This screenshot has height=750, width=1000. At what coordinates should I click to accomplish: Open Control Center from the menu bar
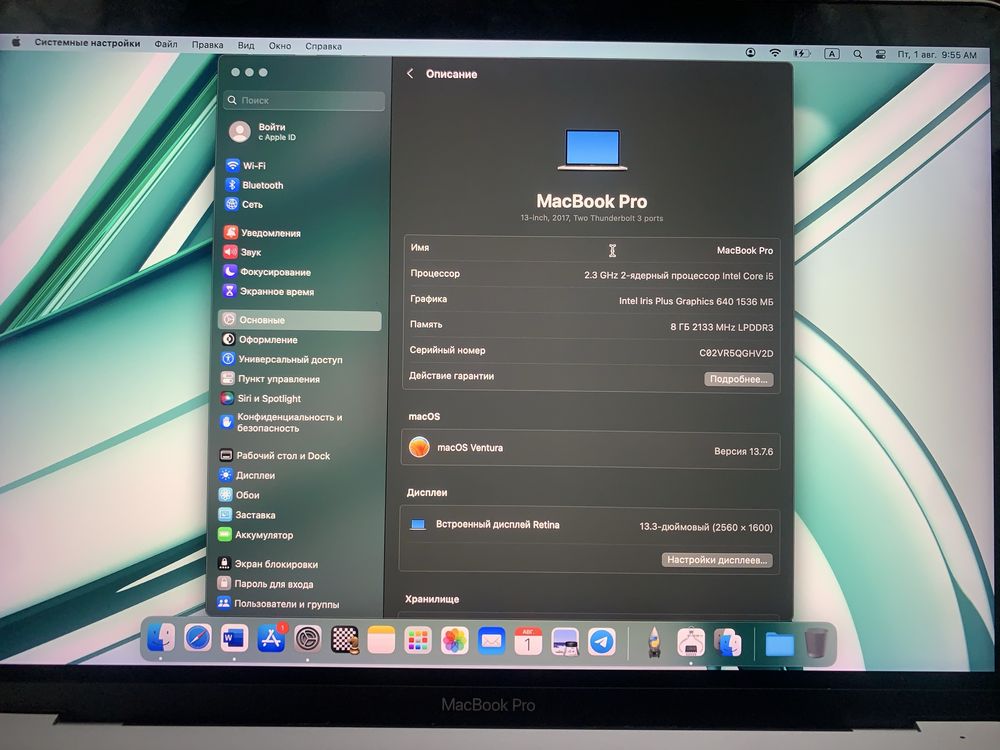[880, 54]
